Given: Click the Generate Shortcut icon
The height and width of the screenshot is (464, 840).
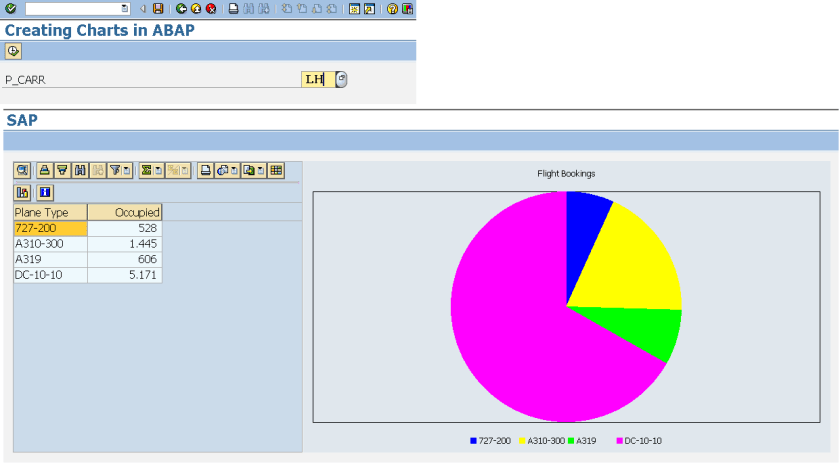Looking at the screenshot, I should click(370, 9).
